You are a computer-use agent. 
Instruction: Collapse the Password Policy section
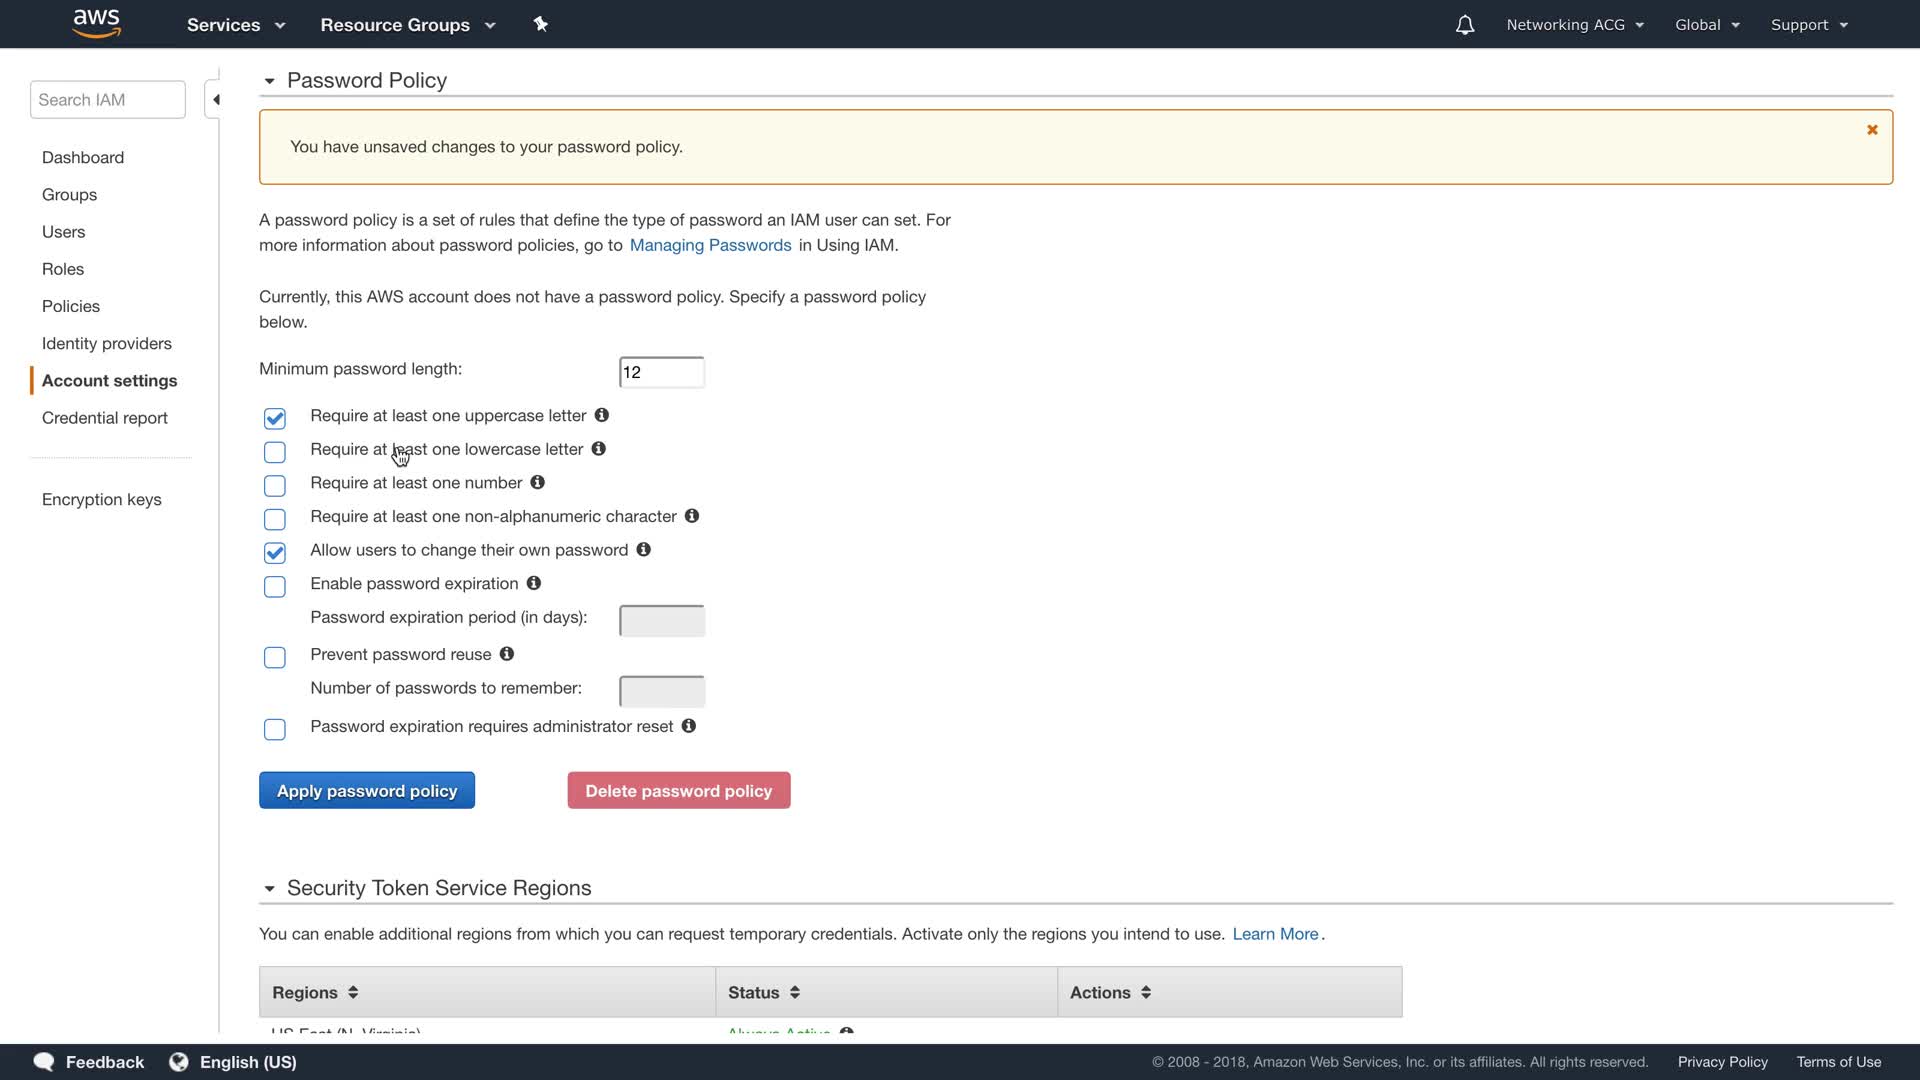(x=269, y=81)
